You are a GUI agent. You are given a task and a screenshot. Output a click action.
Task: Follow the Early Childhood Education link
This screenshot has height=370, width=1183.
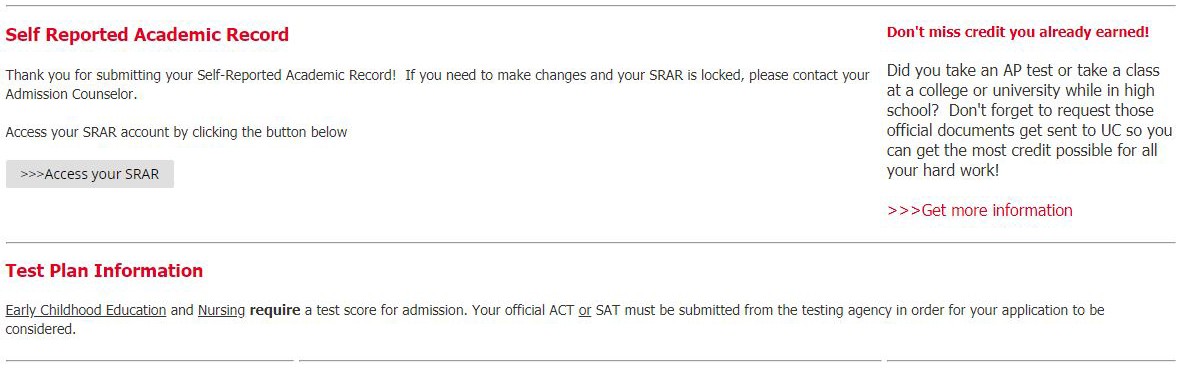[85, 310]
